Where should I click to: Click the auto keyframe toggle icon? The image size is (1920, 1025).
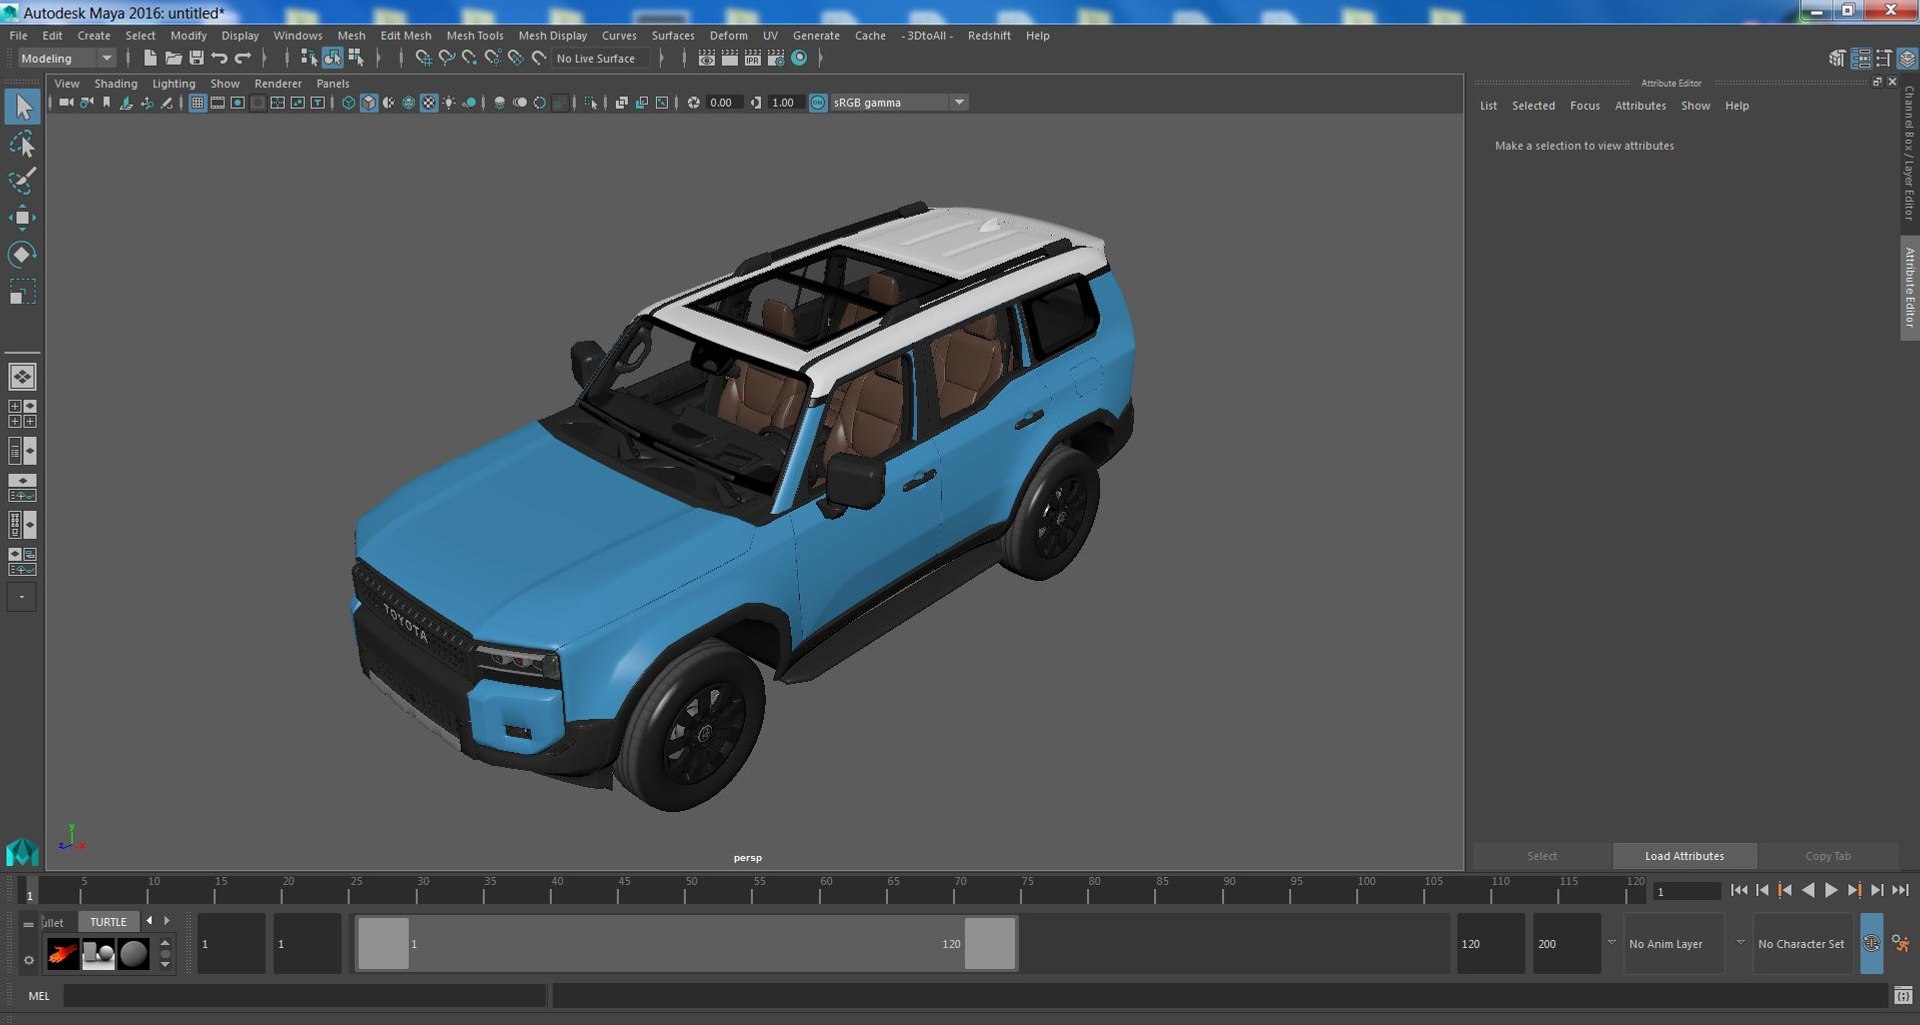click(x=1871, y=943)
